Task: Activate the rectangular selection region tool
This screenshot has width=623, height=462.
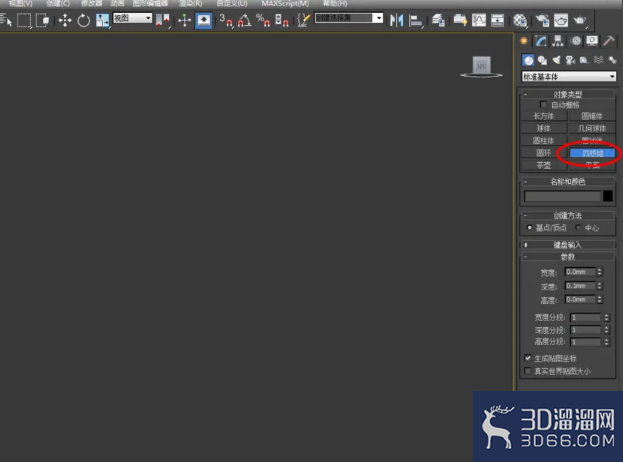Action: point(24,20)
